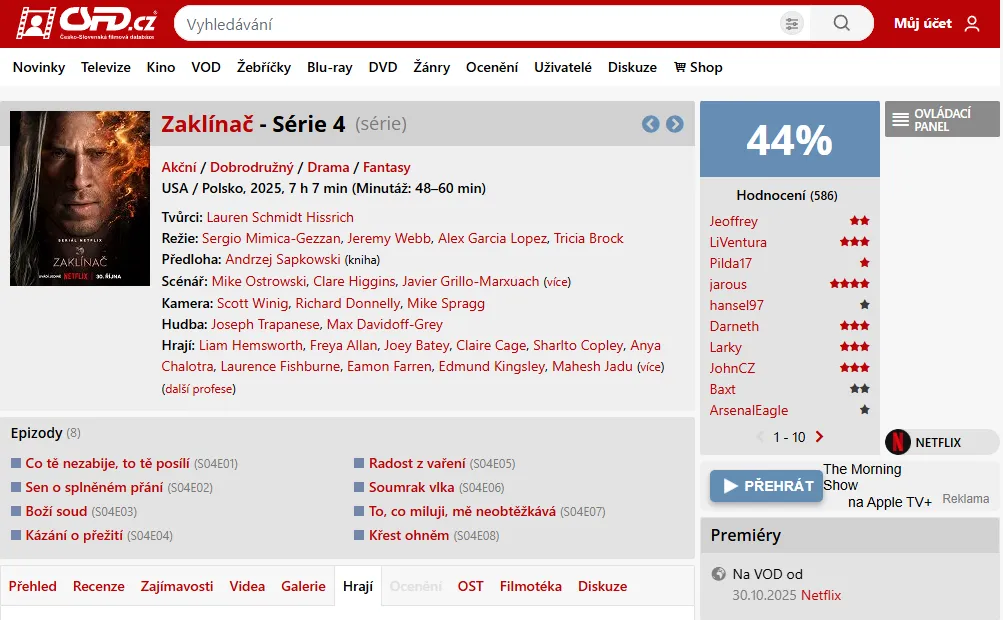Expand více link after Scénář writers
Viewport: 1003px width, 620px height.
(x=557, y=282)
